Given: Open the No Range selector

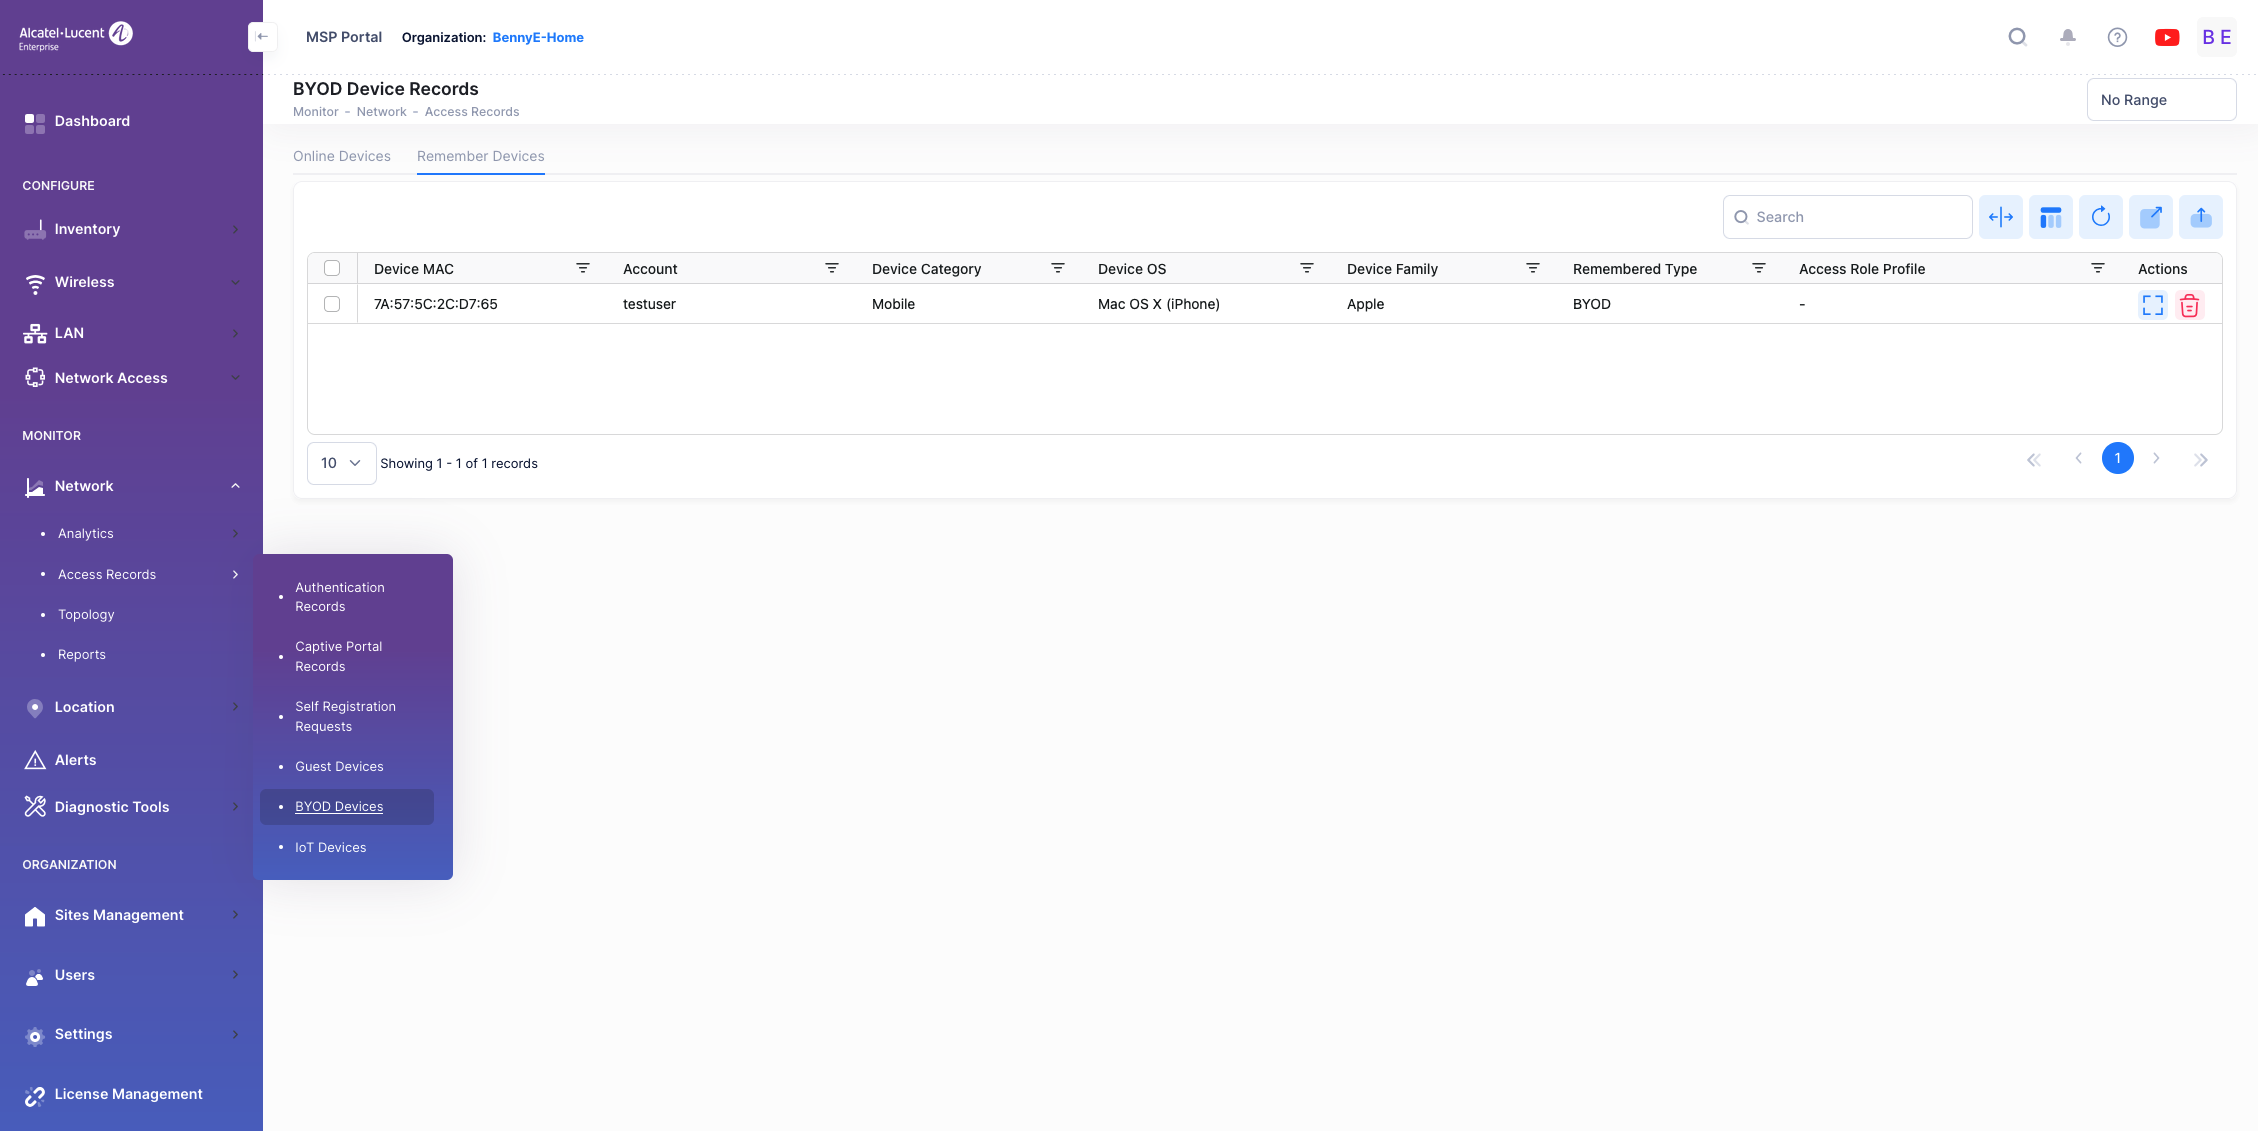Looking at the screenshot, I should 2160,100.
